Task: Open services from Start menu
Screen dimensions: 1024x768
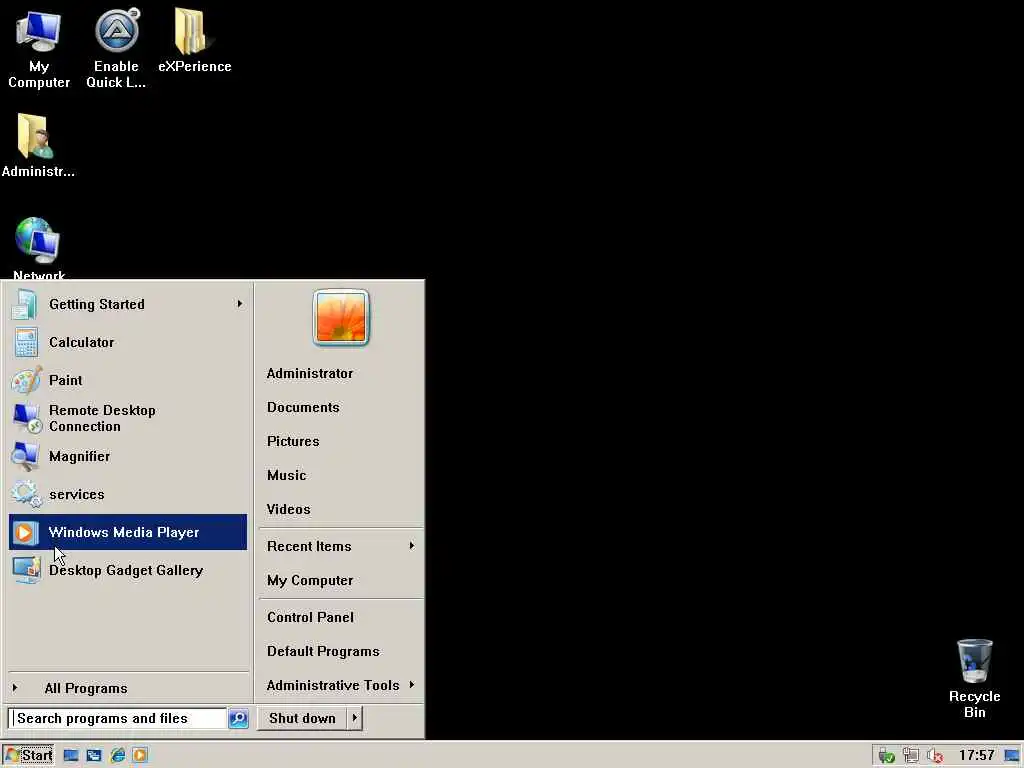Action: click(x=128, y=494)
